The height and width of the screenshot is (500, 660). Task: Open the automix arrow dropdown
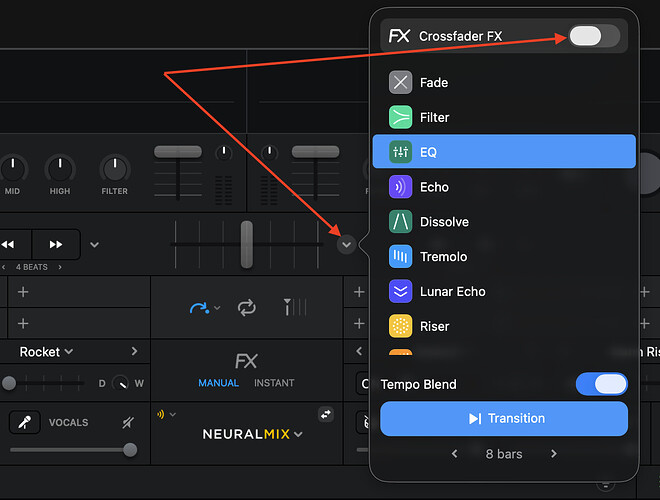point(217,308)
